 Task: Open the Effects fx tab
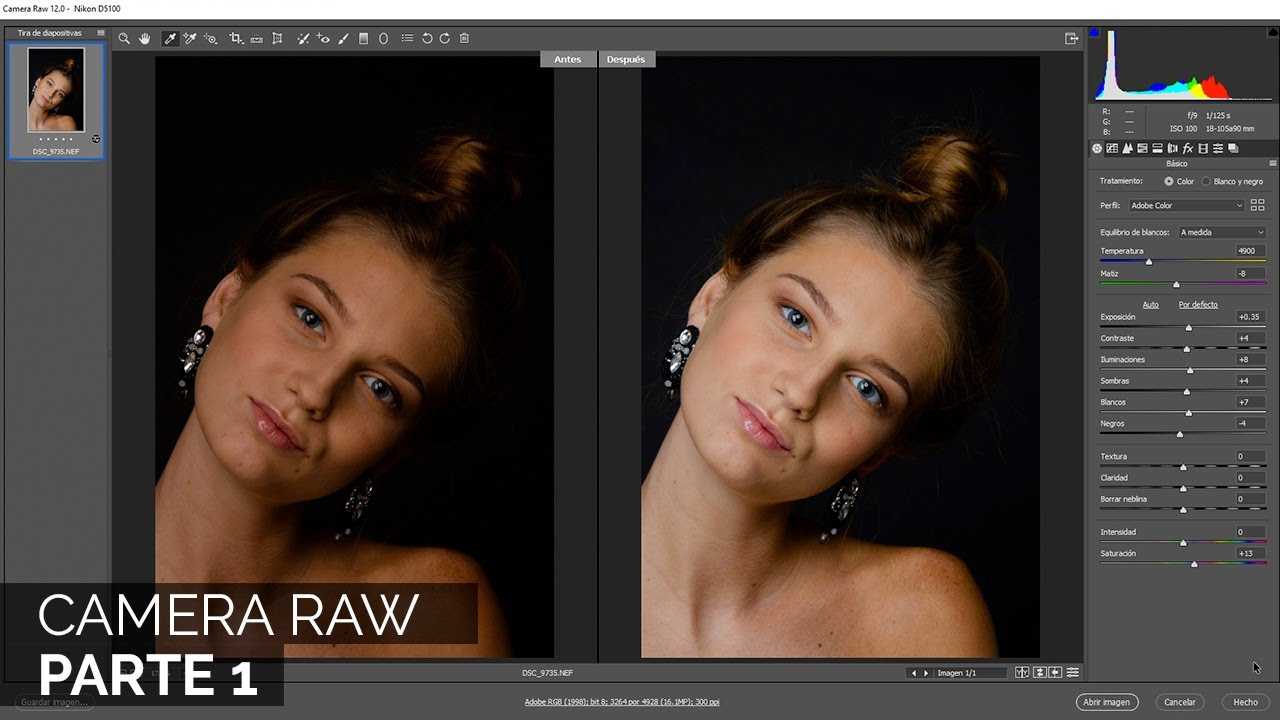(1187, 148)
